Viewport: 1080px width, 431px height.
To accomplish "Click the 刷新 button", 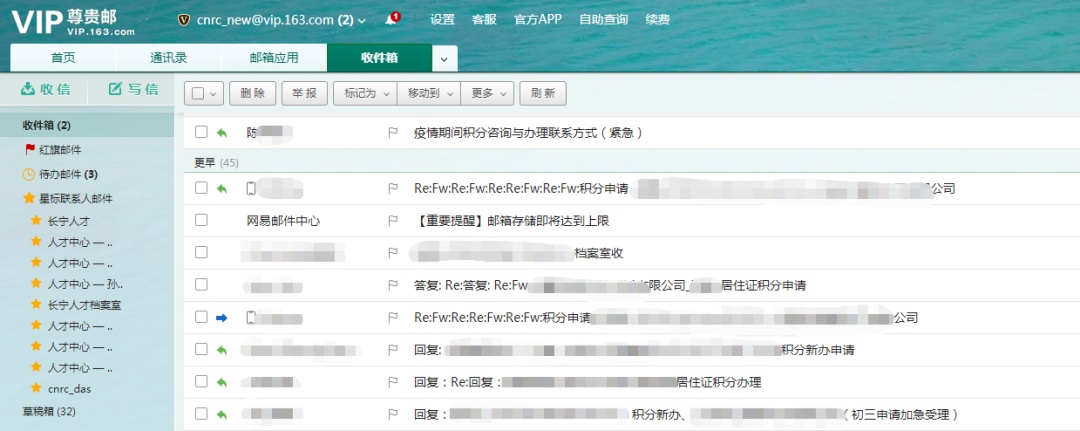I will pyautogui.click(x=543, y=94).
